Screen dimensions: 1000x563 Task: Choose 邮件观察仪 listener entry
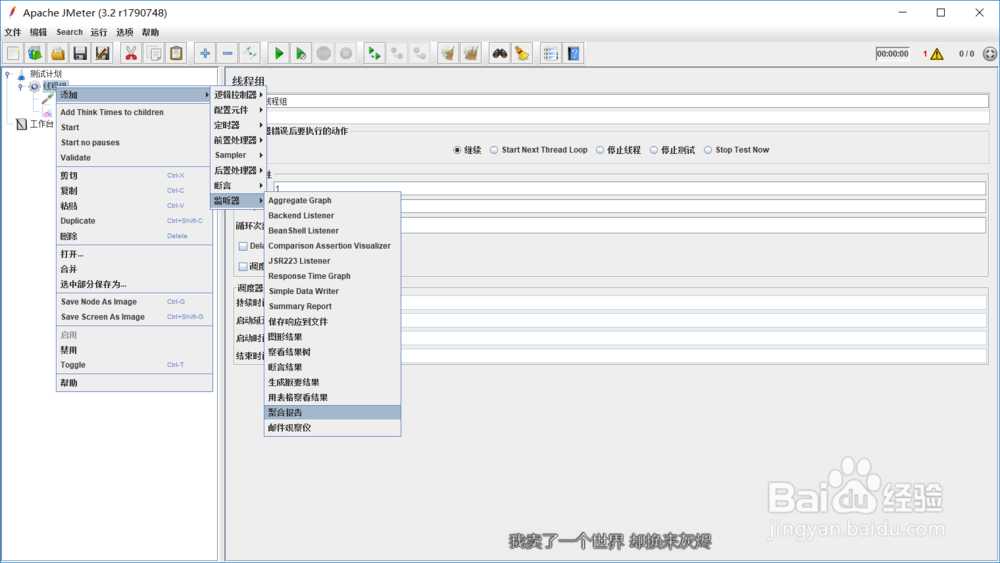(332, 428)
